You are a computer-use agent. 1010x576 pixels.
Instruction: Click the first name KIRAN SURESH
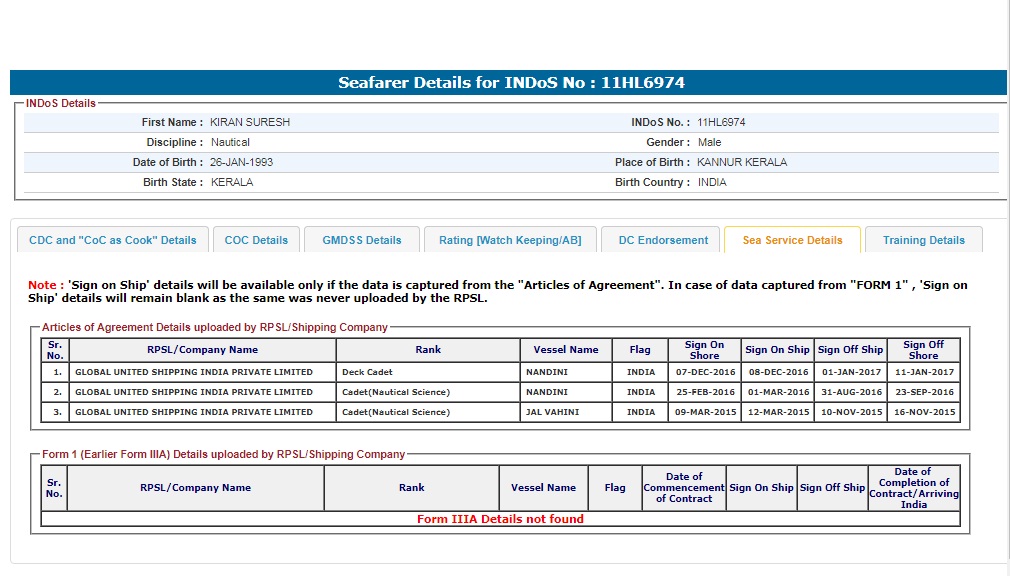click(x=250, y=122)
